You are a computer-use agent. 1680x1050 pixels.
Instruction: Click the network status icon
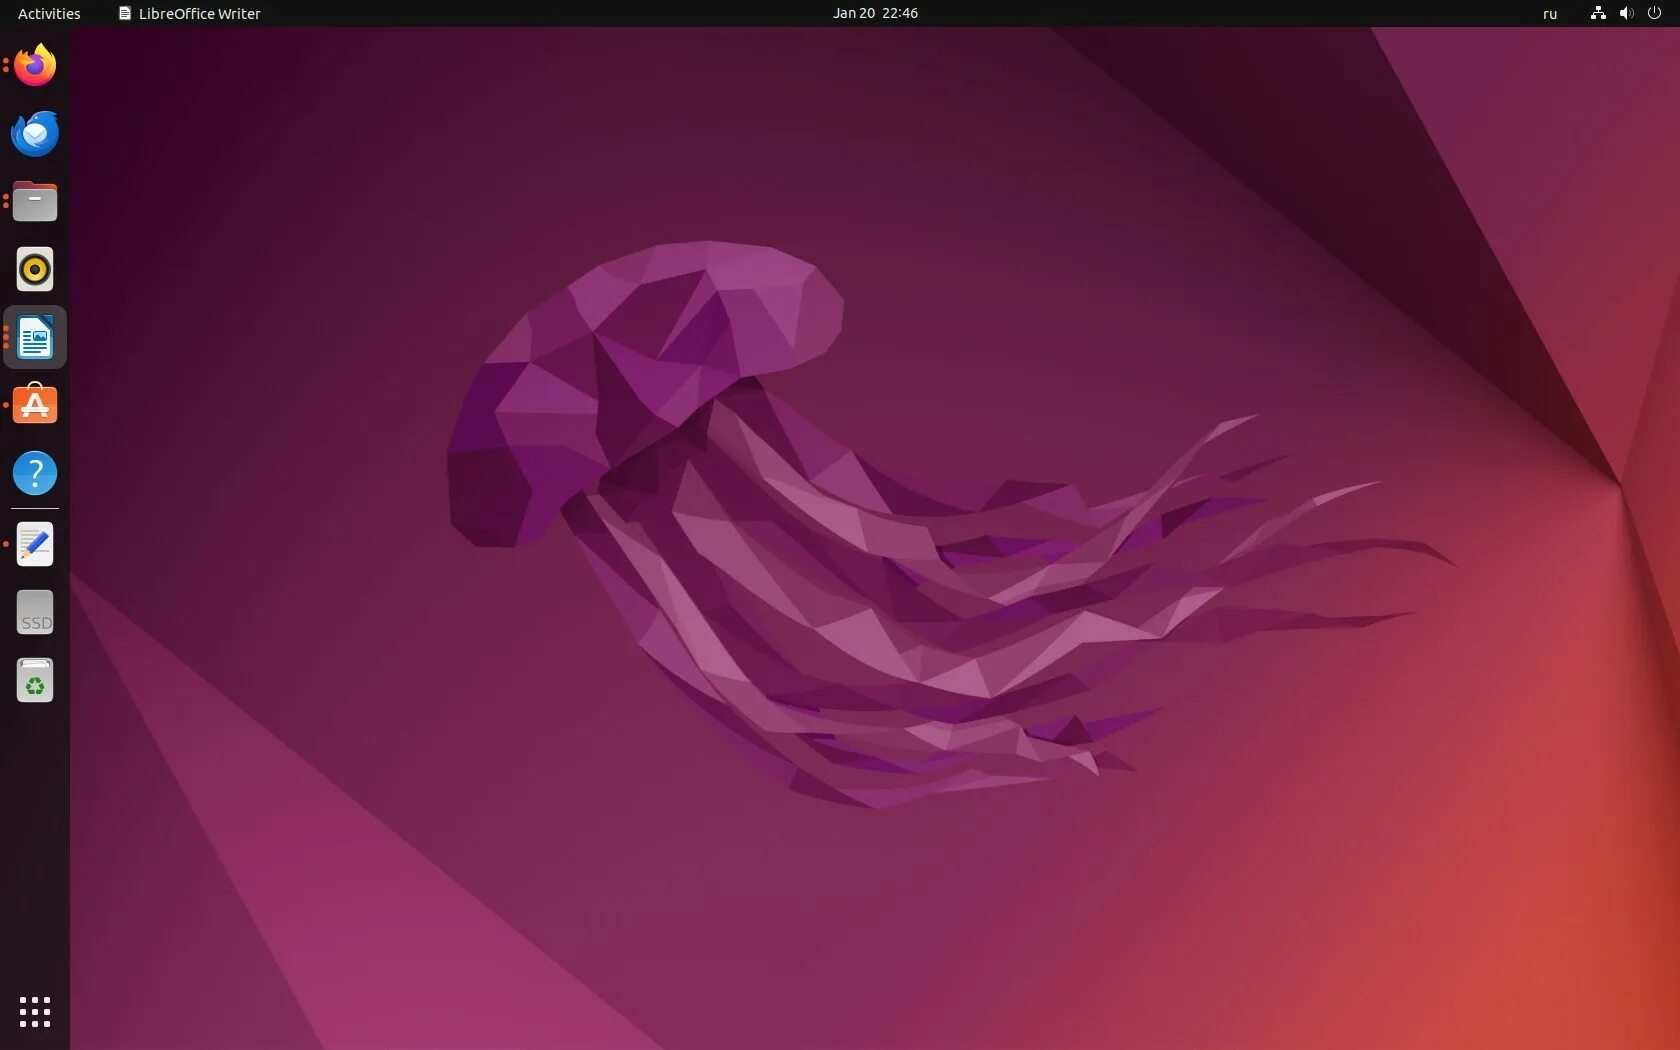tap(1598, 13)
